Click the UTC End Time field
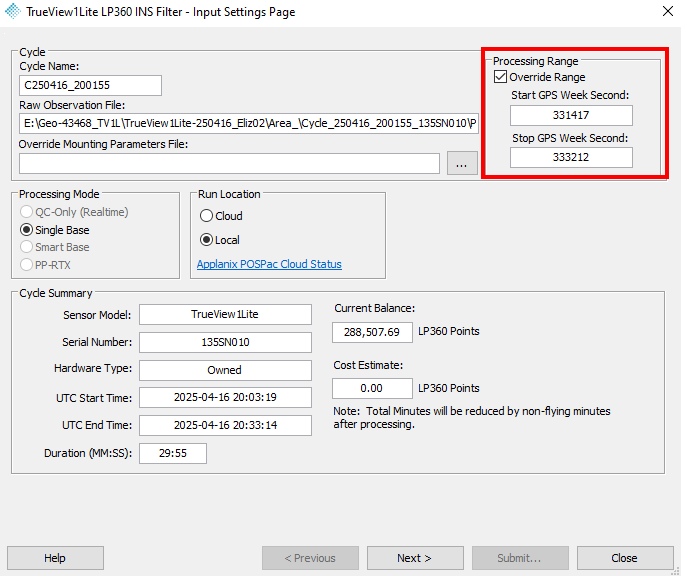The image size is (681, 577). click(225, 425)
